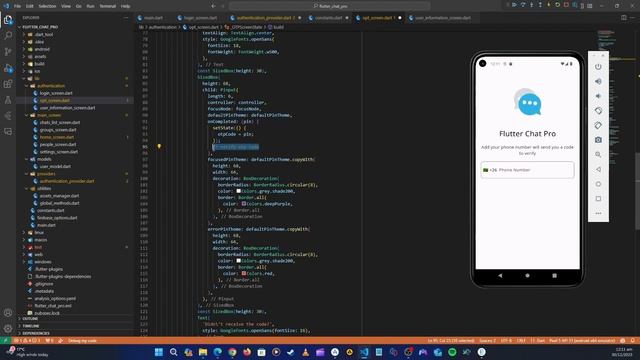
Task: Click first Colors.grey.shade200 swatch near focusedPinTheme
Action: pos(239,191)
